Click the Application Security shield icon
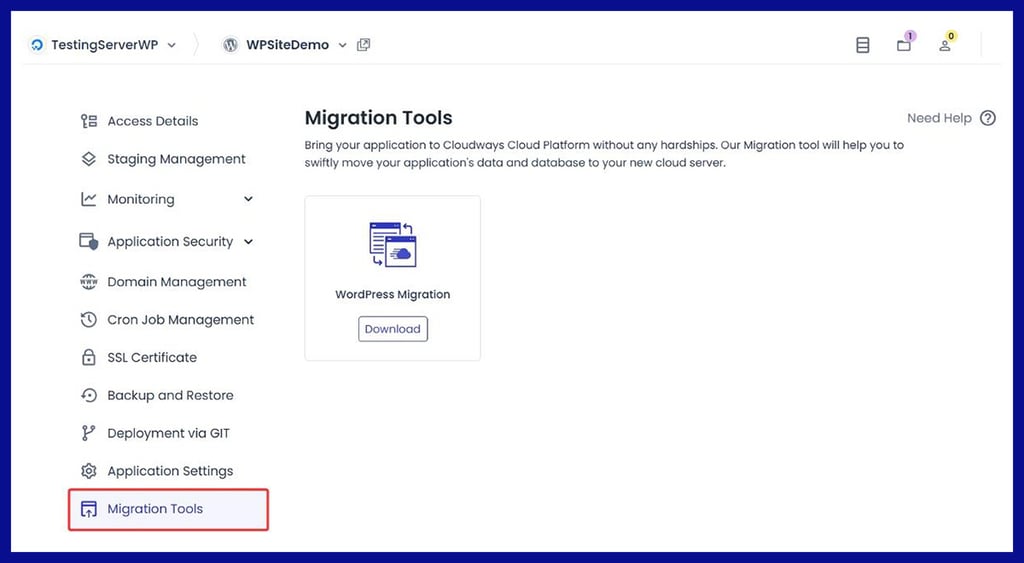 click(x=89, y=241)
